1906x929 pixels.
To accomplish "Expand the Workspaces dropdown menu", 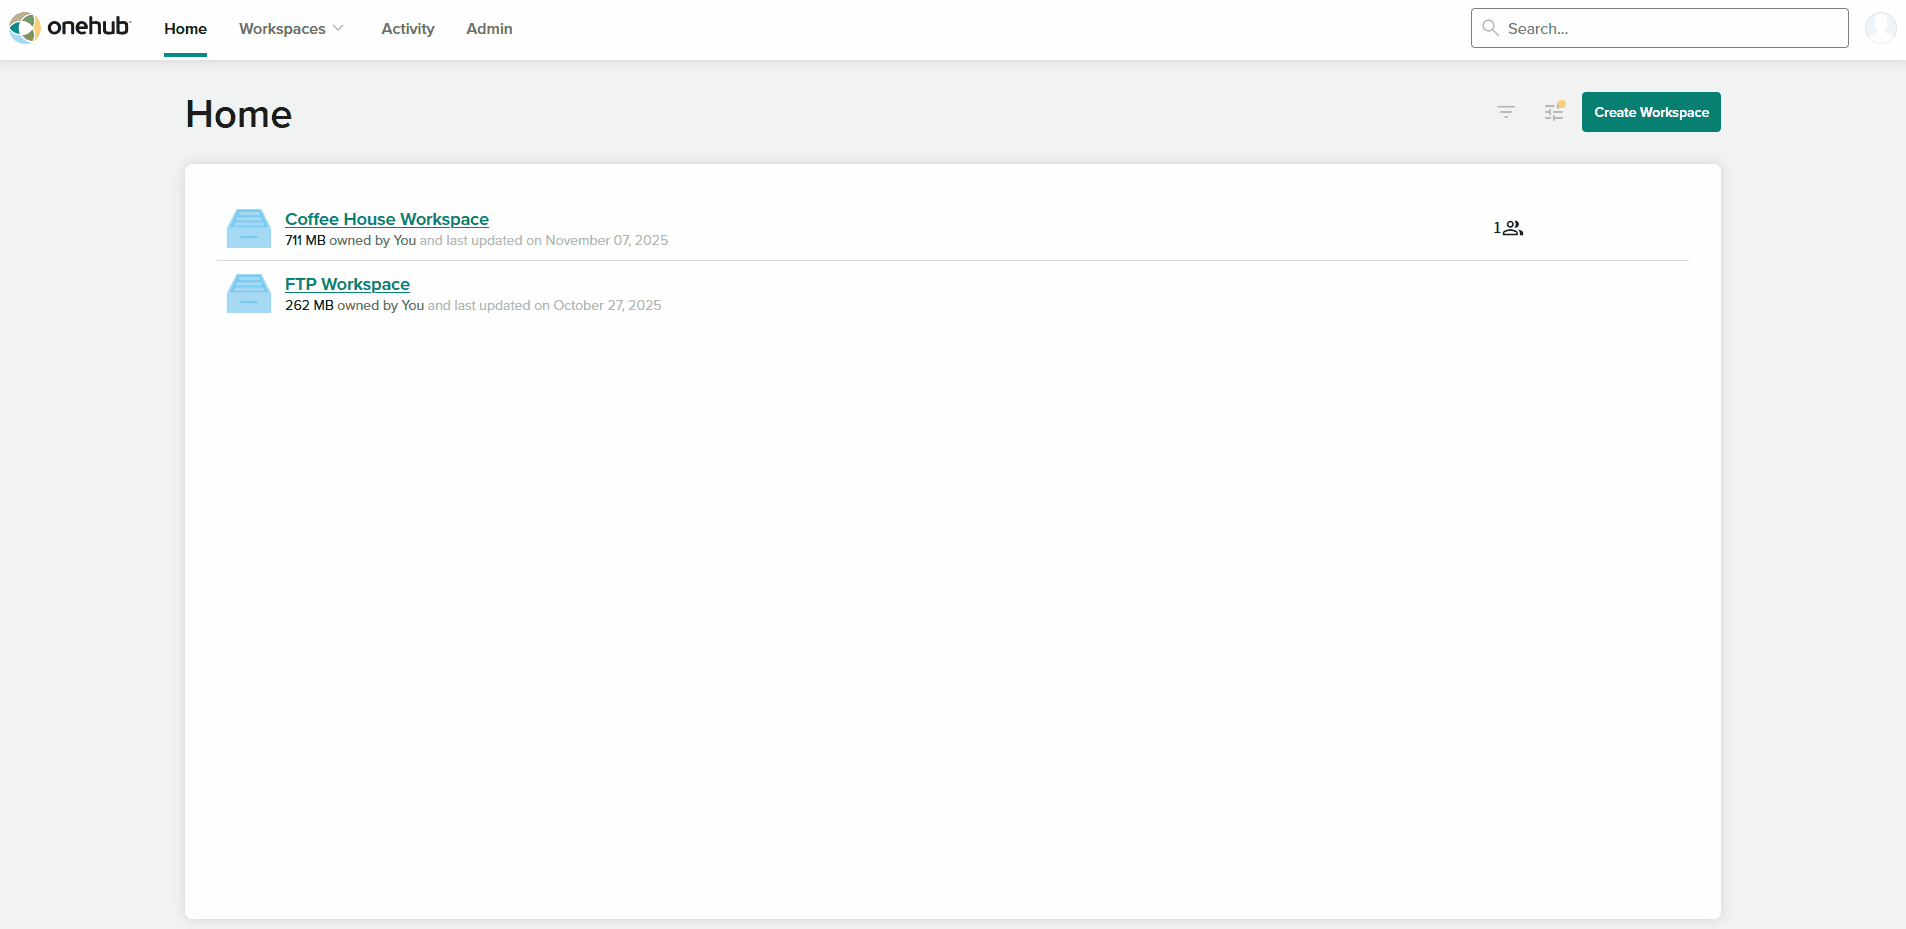I will click(291, 29).
